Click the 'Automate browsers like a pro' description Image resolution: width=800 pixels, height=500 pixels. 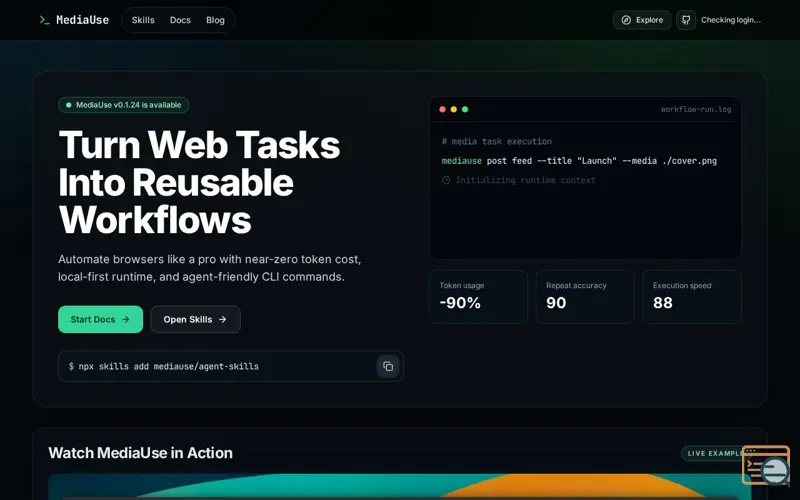click(x=210, y=268)
